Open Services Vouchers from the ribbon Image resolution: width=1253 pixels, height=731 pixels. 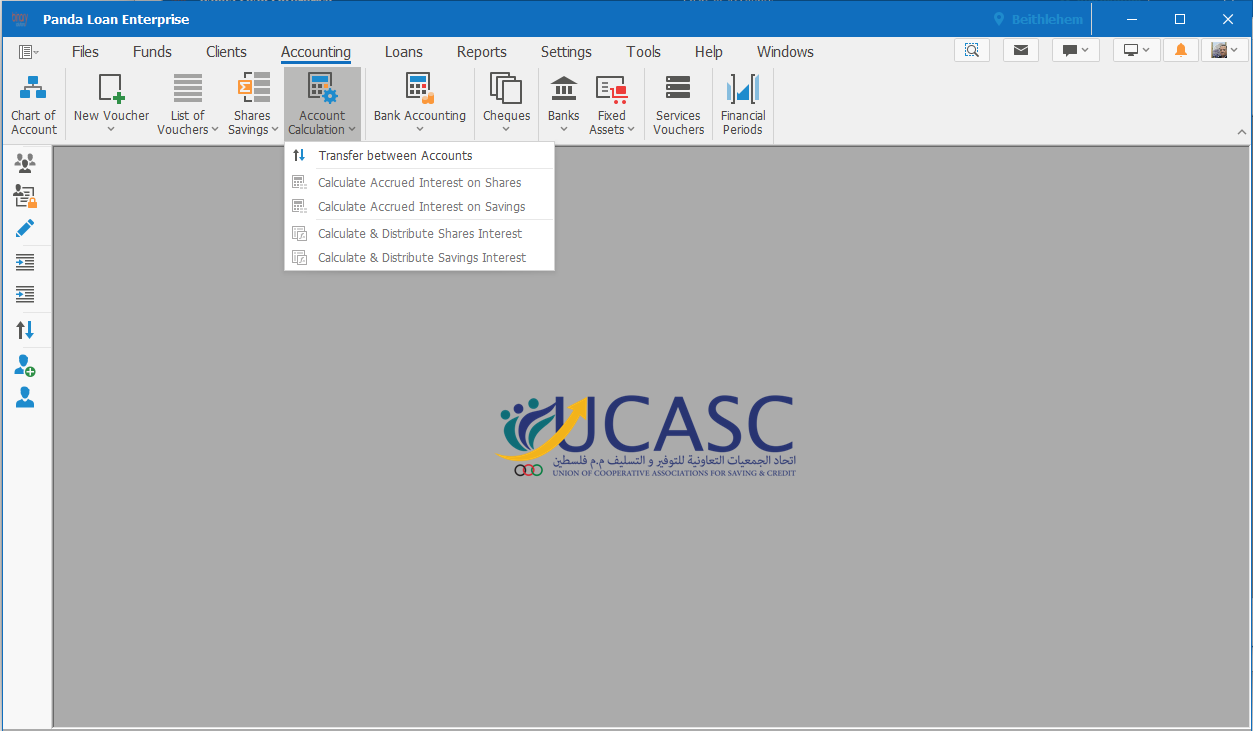pyautogui.click(x=679, y=104)
